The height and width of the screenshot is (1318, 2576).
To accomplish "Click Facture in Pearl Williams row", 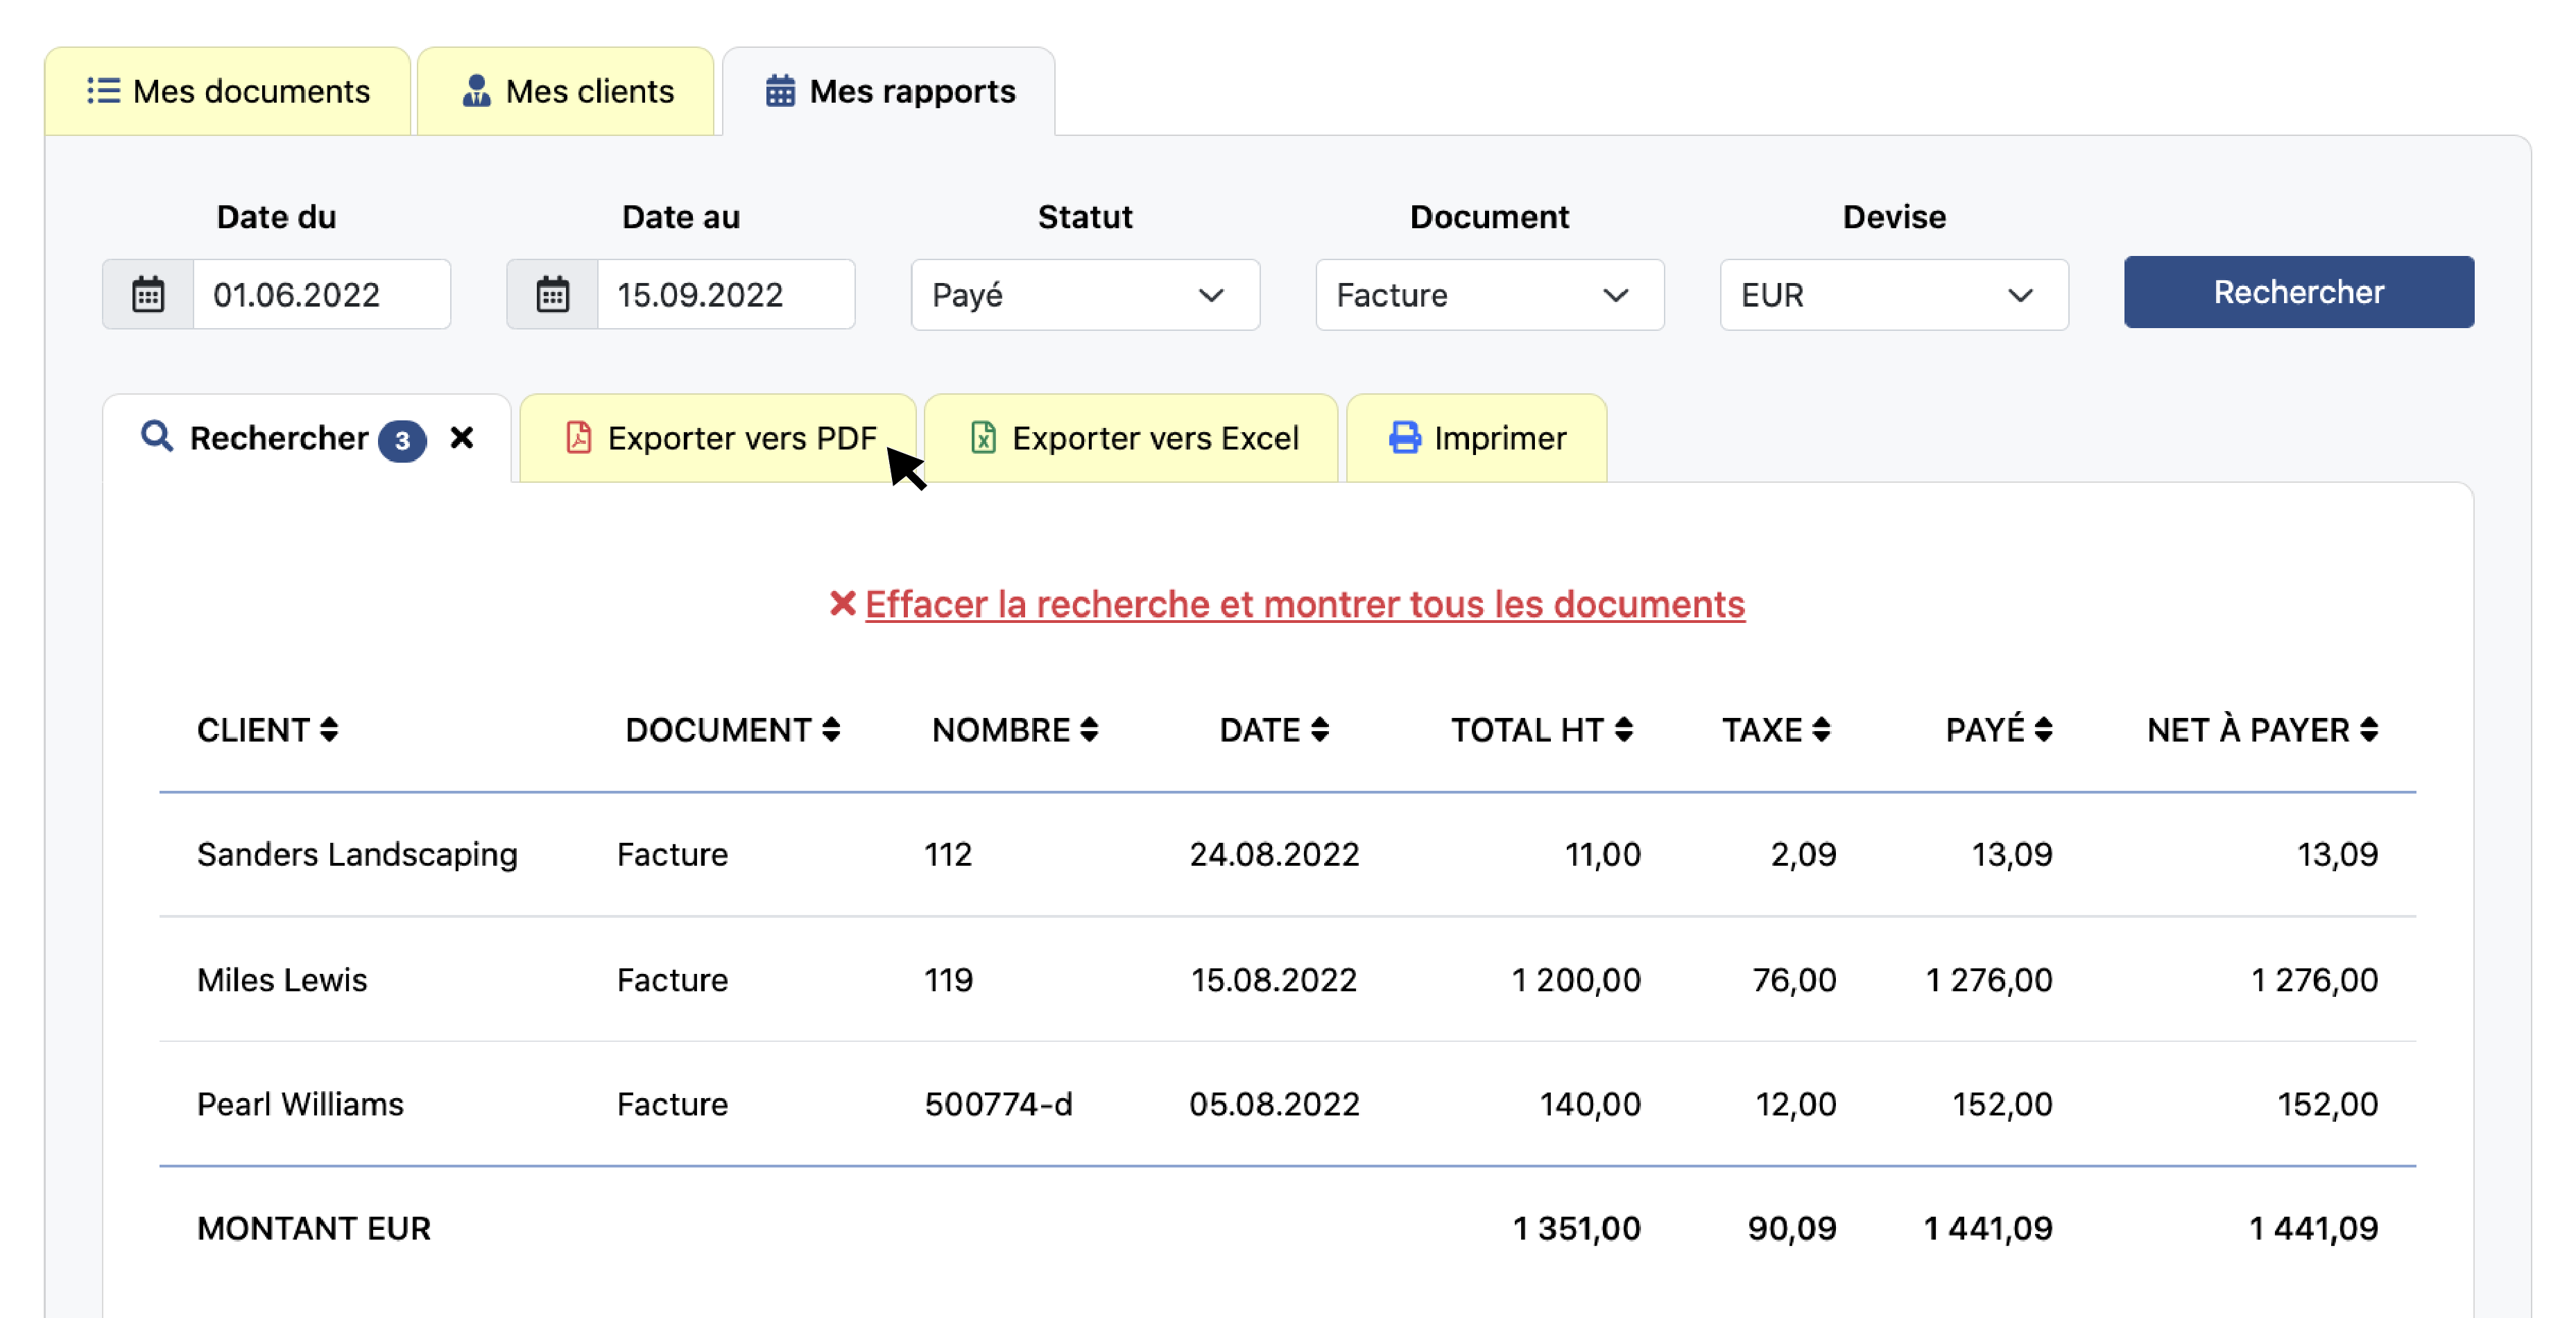I will (672, 1104).
